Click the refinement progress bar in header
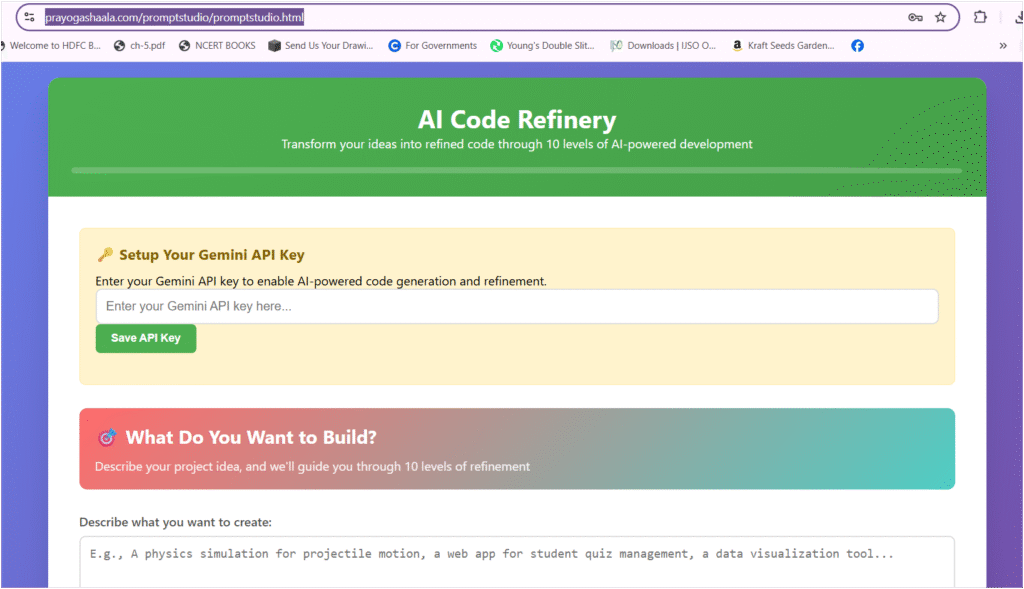The image size is (1024, 589). (516, 171)
